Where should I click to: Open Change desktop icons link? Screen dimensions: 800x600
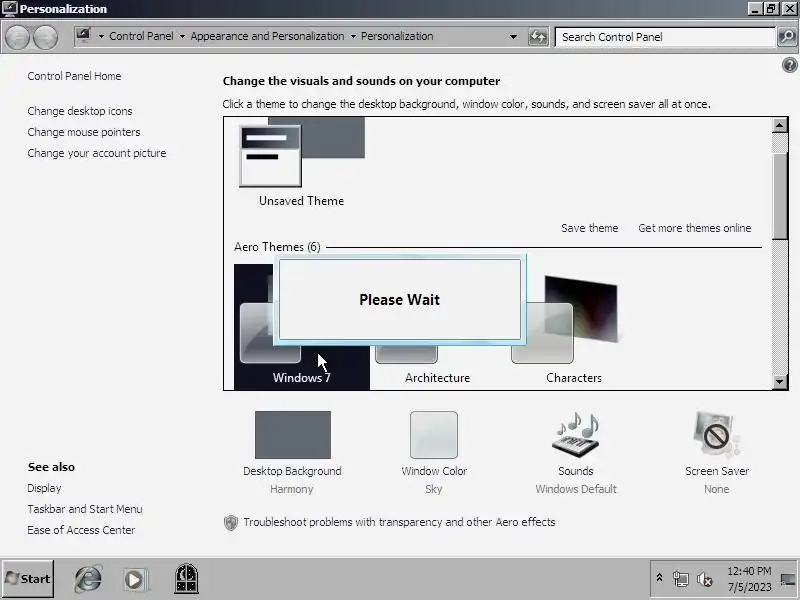[80, 111]
